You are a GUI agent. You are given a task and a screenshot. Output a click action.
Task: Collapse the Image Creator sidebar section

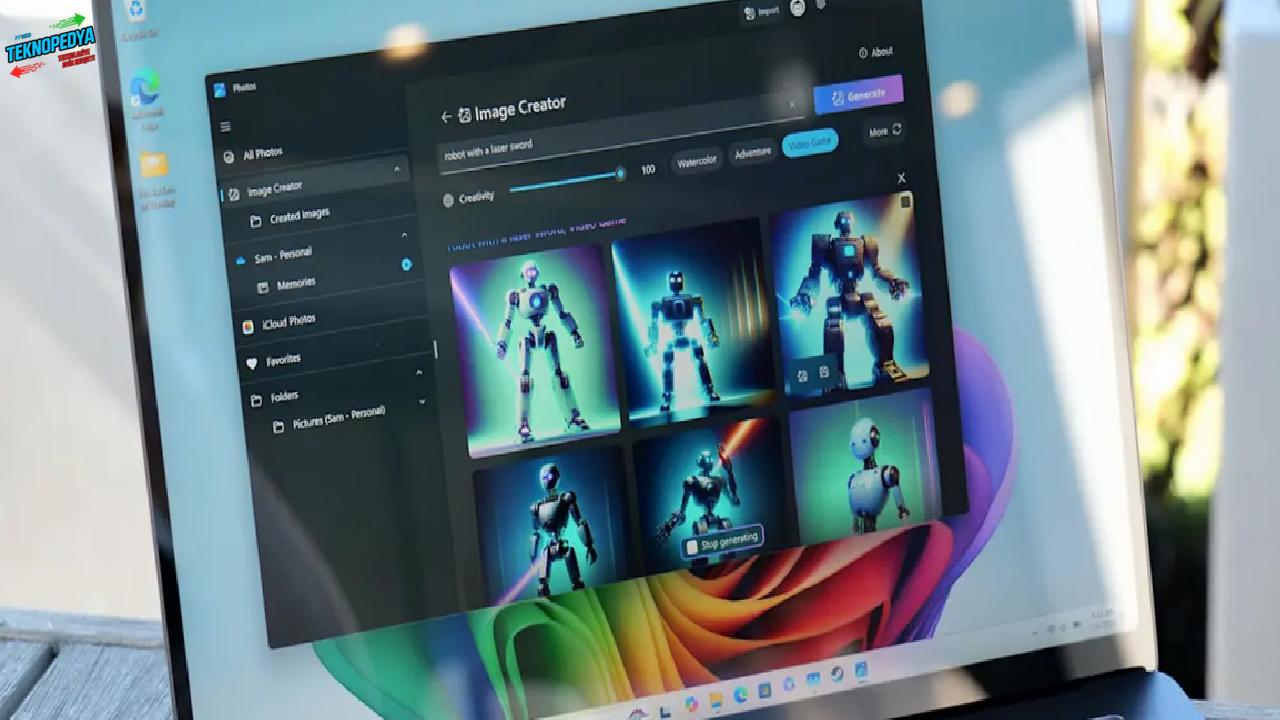point(397,170)
